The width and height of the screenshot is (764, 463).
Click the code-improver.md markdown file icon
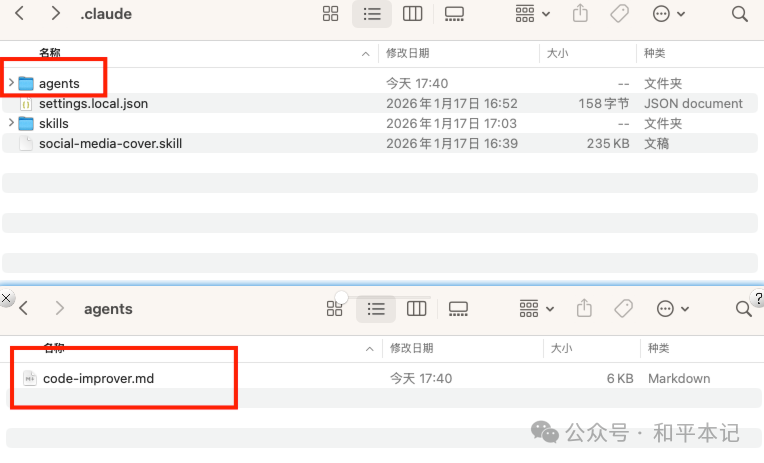click(30, 378)
